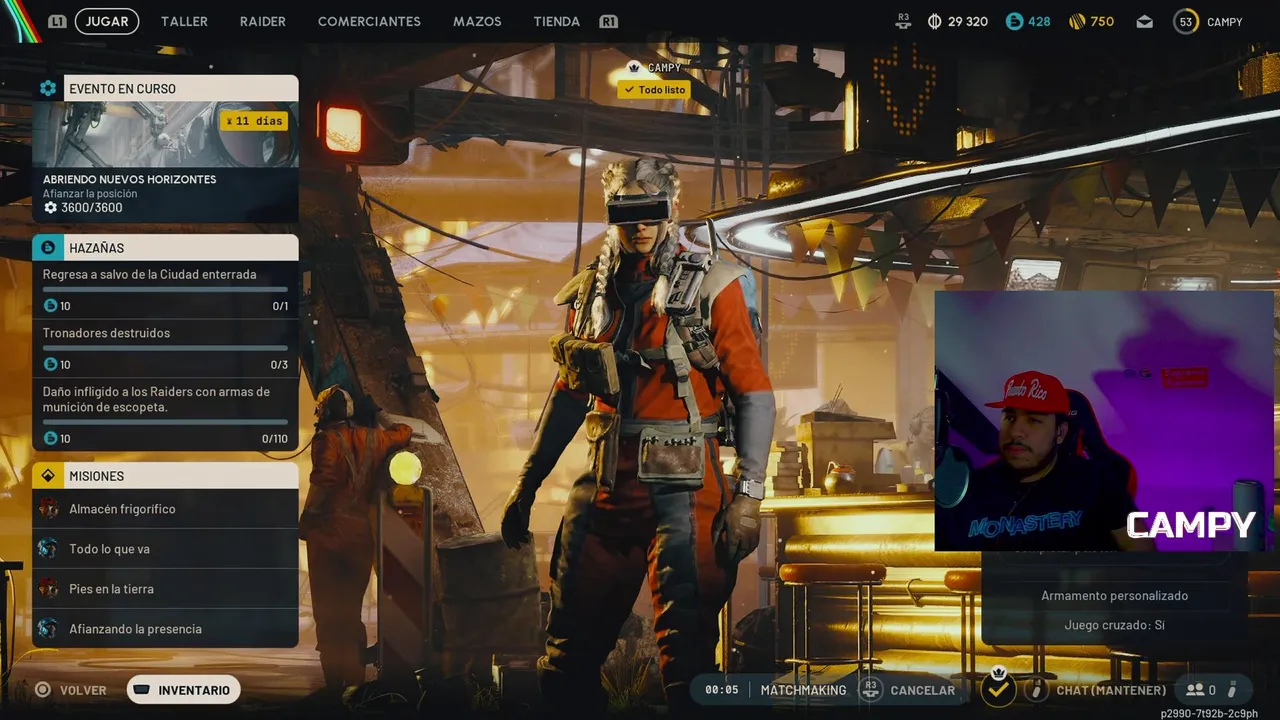Click the Pies en la tierra mission icon

(x=48, y=589)
